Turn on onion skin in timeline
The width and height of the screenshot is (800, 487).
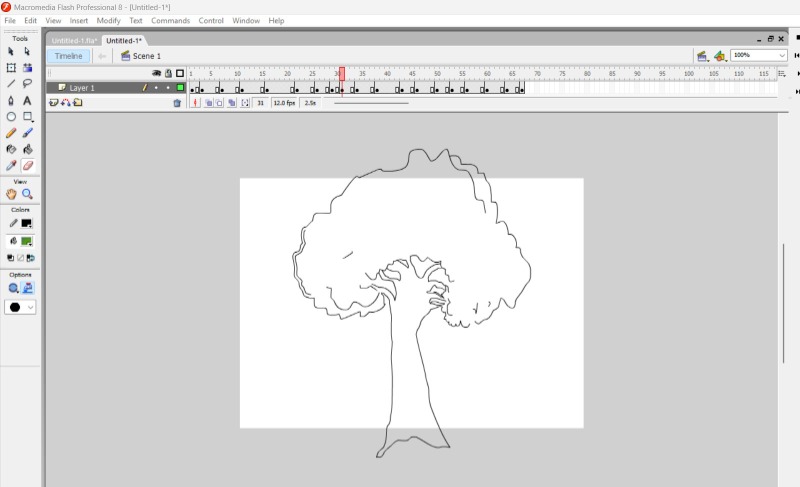point(208,103)
